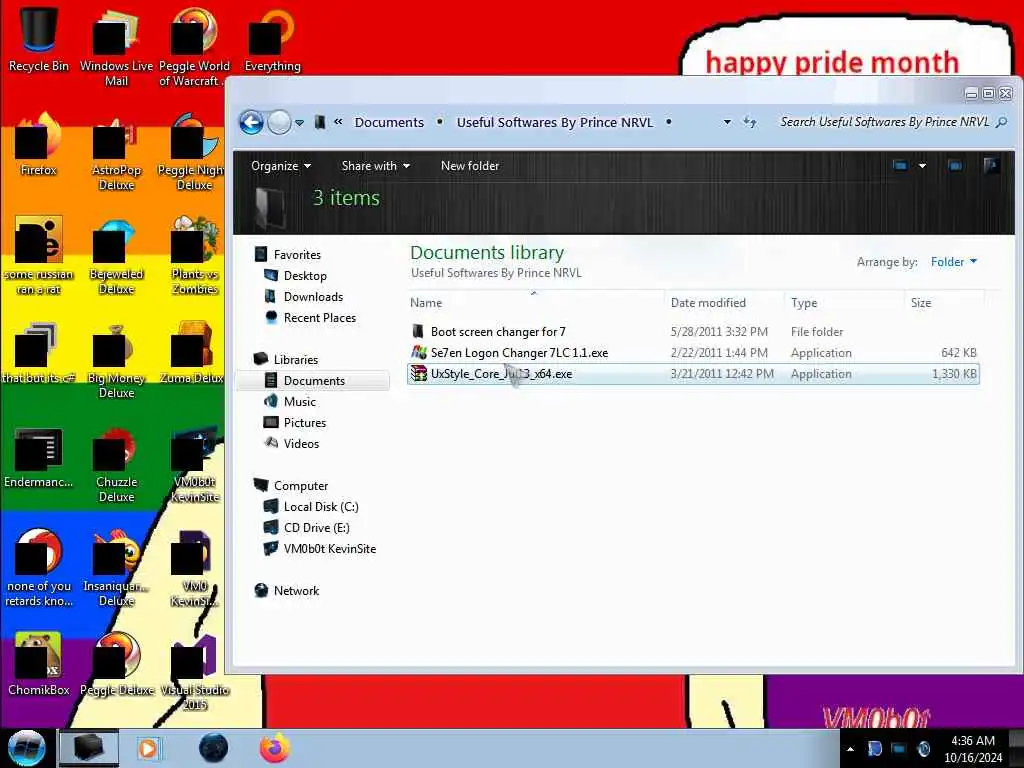The height and width of the screenshot is (768, 1024).
Task: Click the Boot screen changer folder icon
Action: (x=418, y=332)
